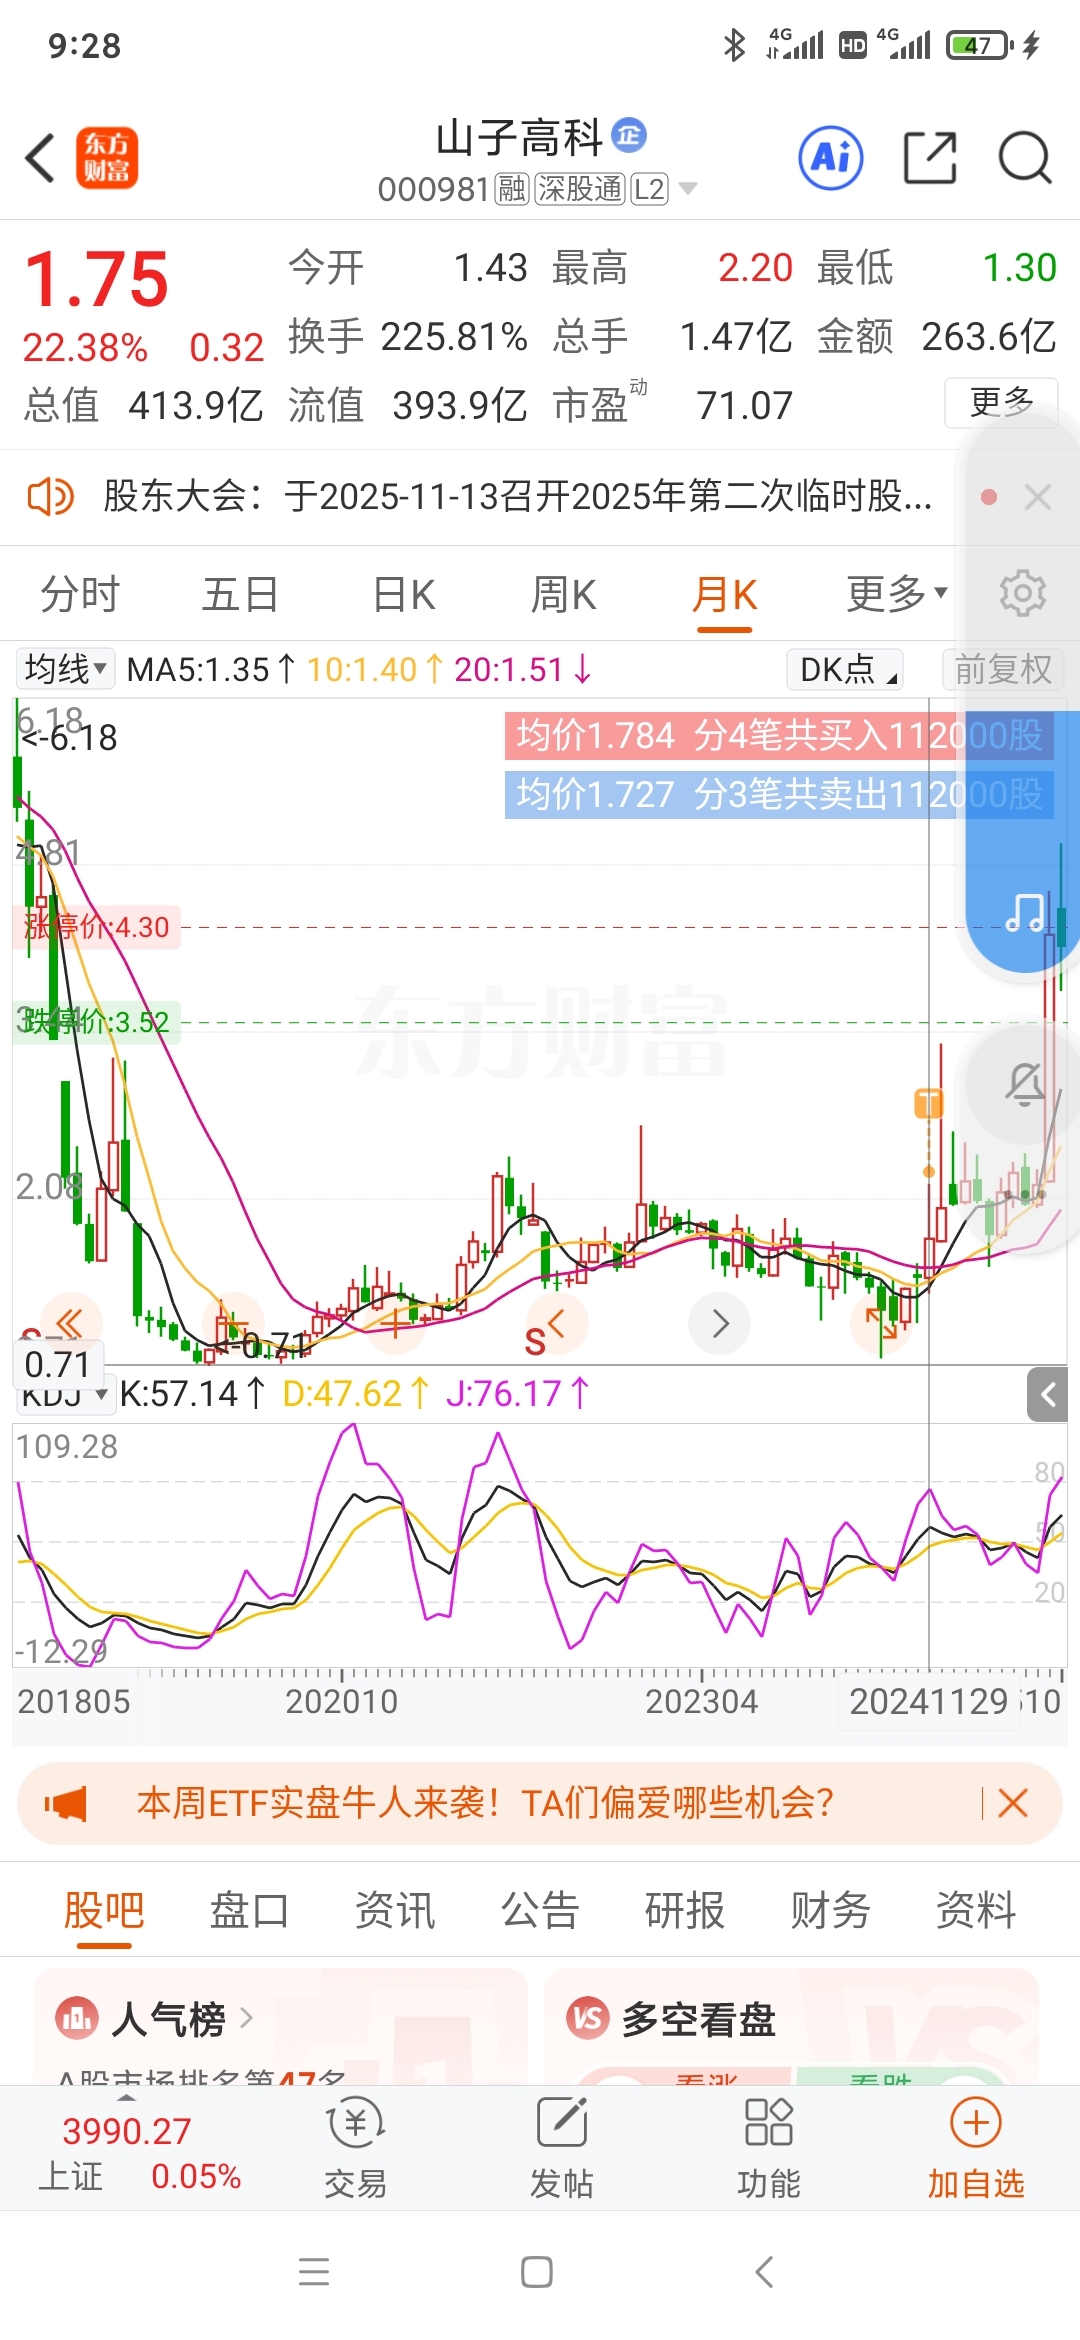The width and height of the screenshot is (1080, 2340).
Task: Open 股吧 section tab
Action: click(x=104, y=1910)
